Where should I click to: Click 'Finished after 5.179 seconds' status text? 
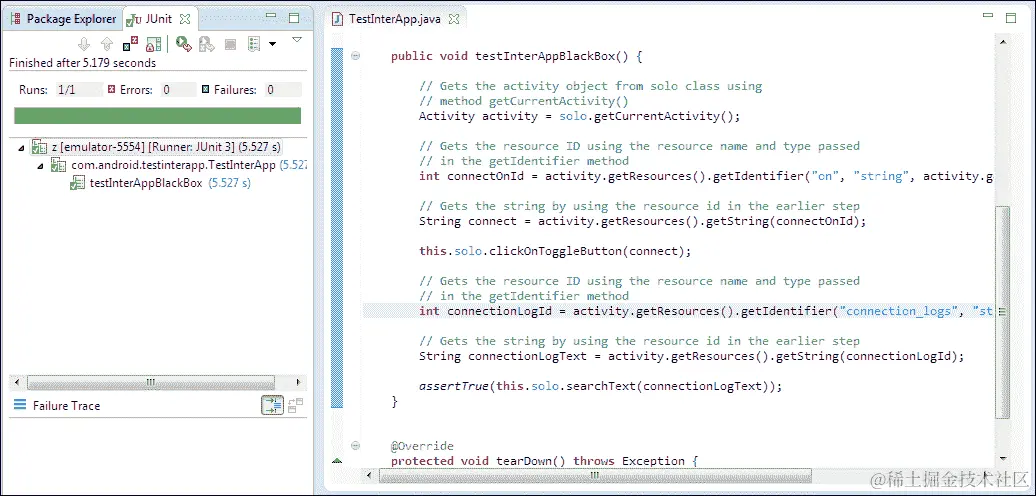pyautogui.click(x=83, y=63)
